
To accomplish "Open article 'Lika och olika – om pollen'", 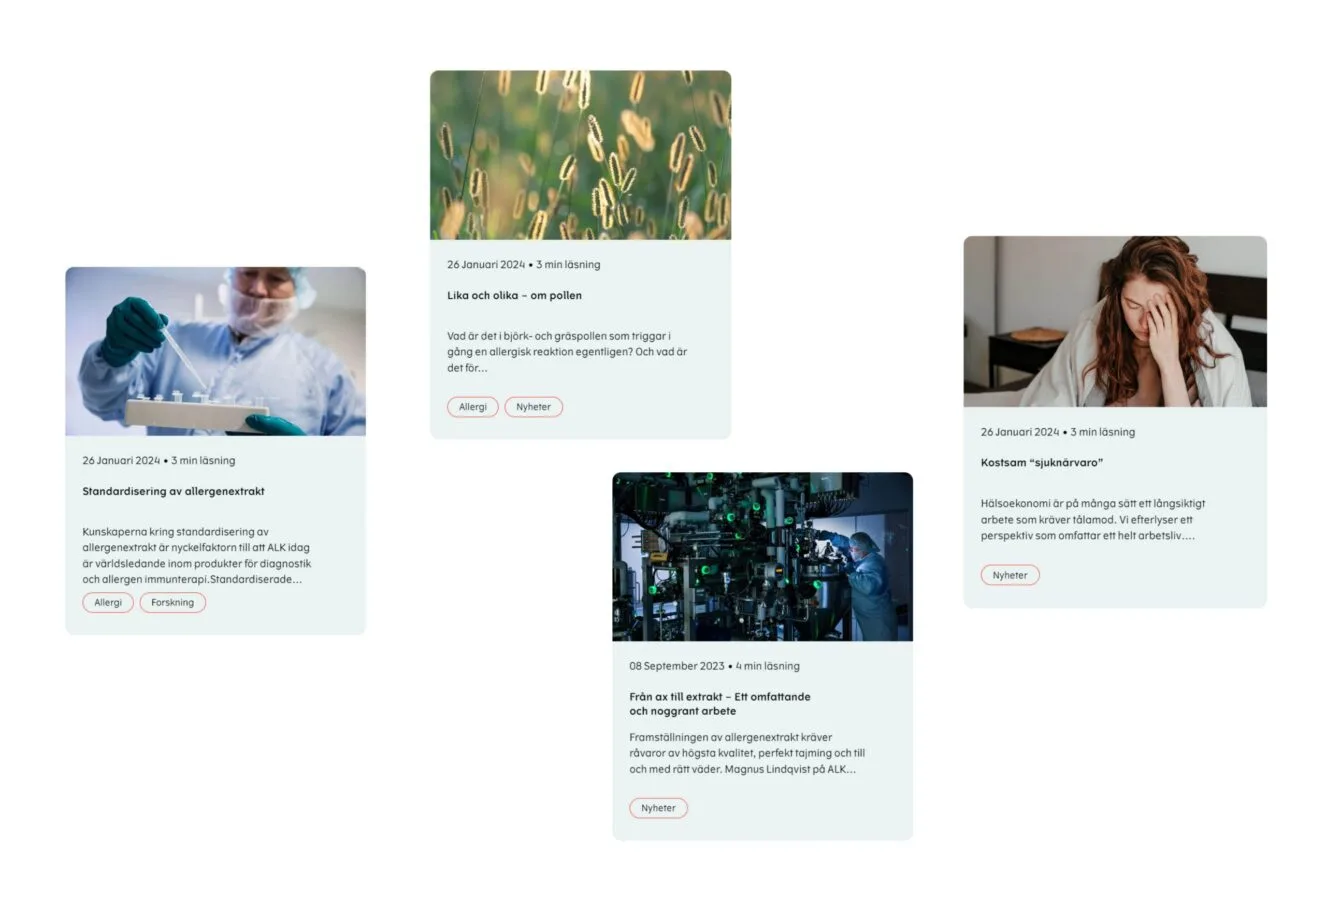I will (x=514, y=295).
